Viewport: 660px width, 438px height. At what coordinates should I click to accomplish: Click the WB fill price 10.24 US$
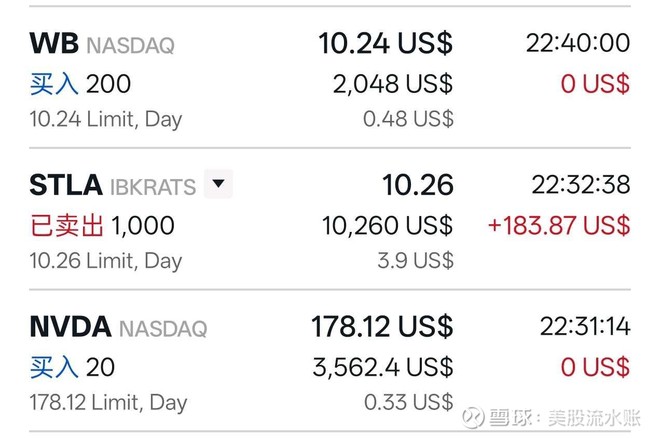[385, 43]
